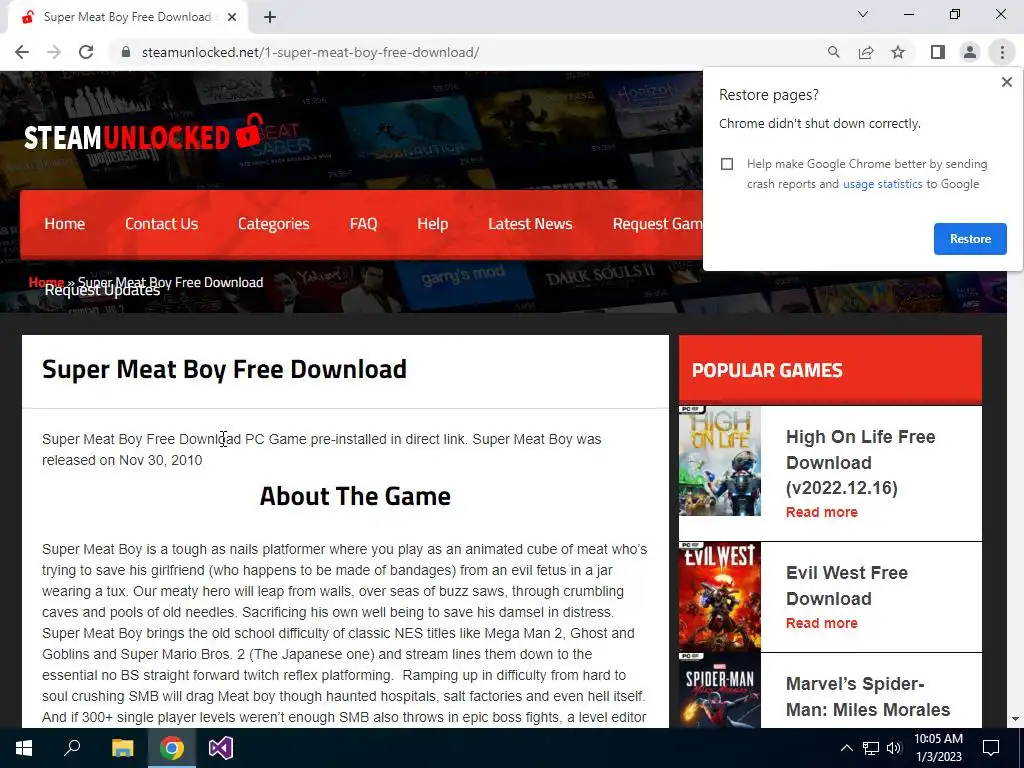
Task: Click Read more under High On Life
Action: coord(822,512)
